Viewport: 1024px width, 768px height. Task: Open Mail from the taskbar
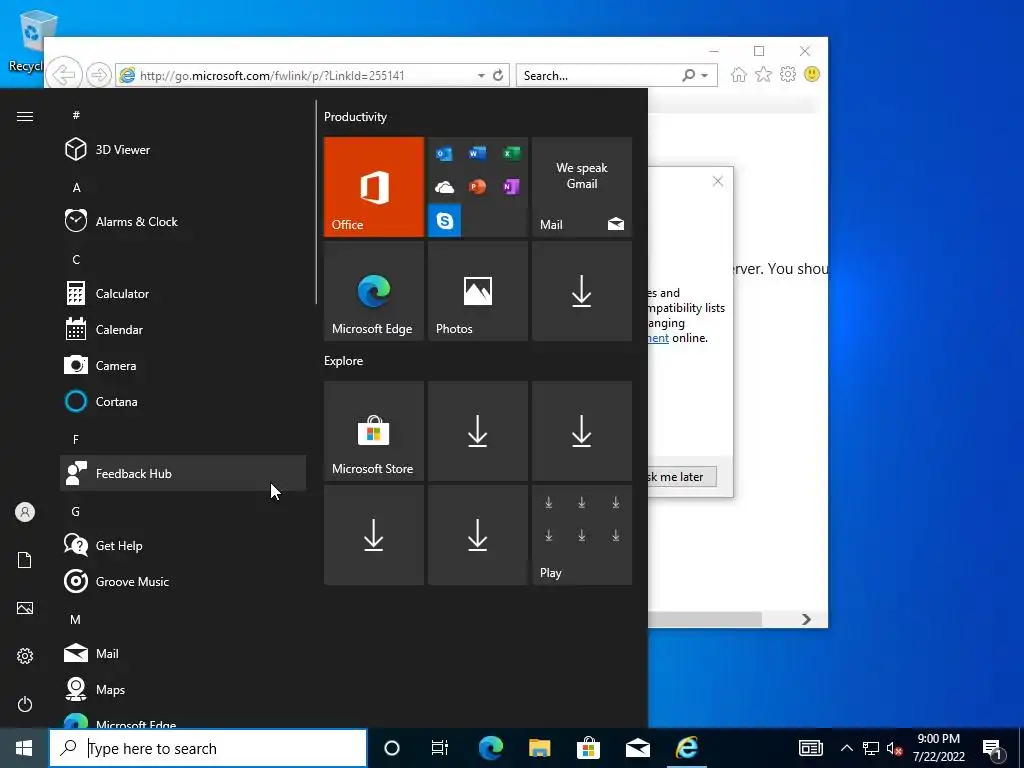pyautogui.click(x=637, y=748)
